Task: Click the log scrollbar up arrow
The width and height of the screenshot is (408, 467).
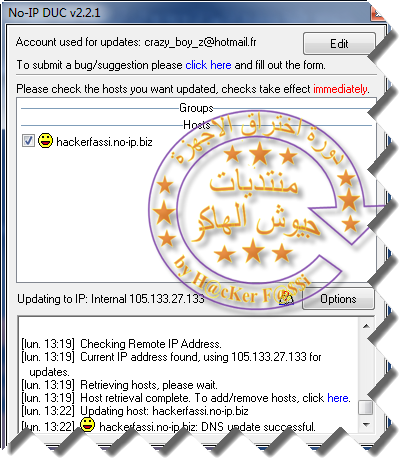Action: 366,326
